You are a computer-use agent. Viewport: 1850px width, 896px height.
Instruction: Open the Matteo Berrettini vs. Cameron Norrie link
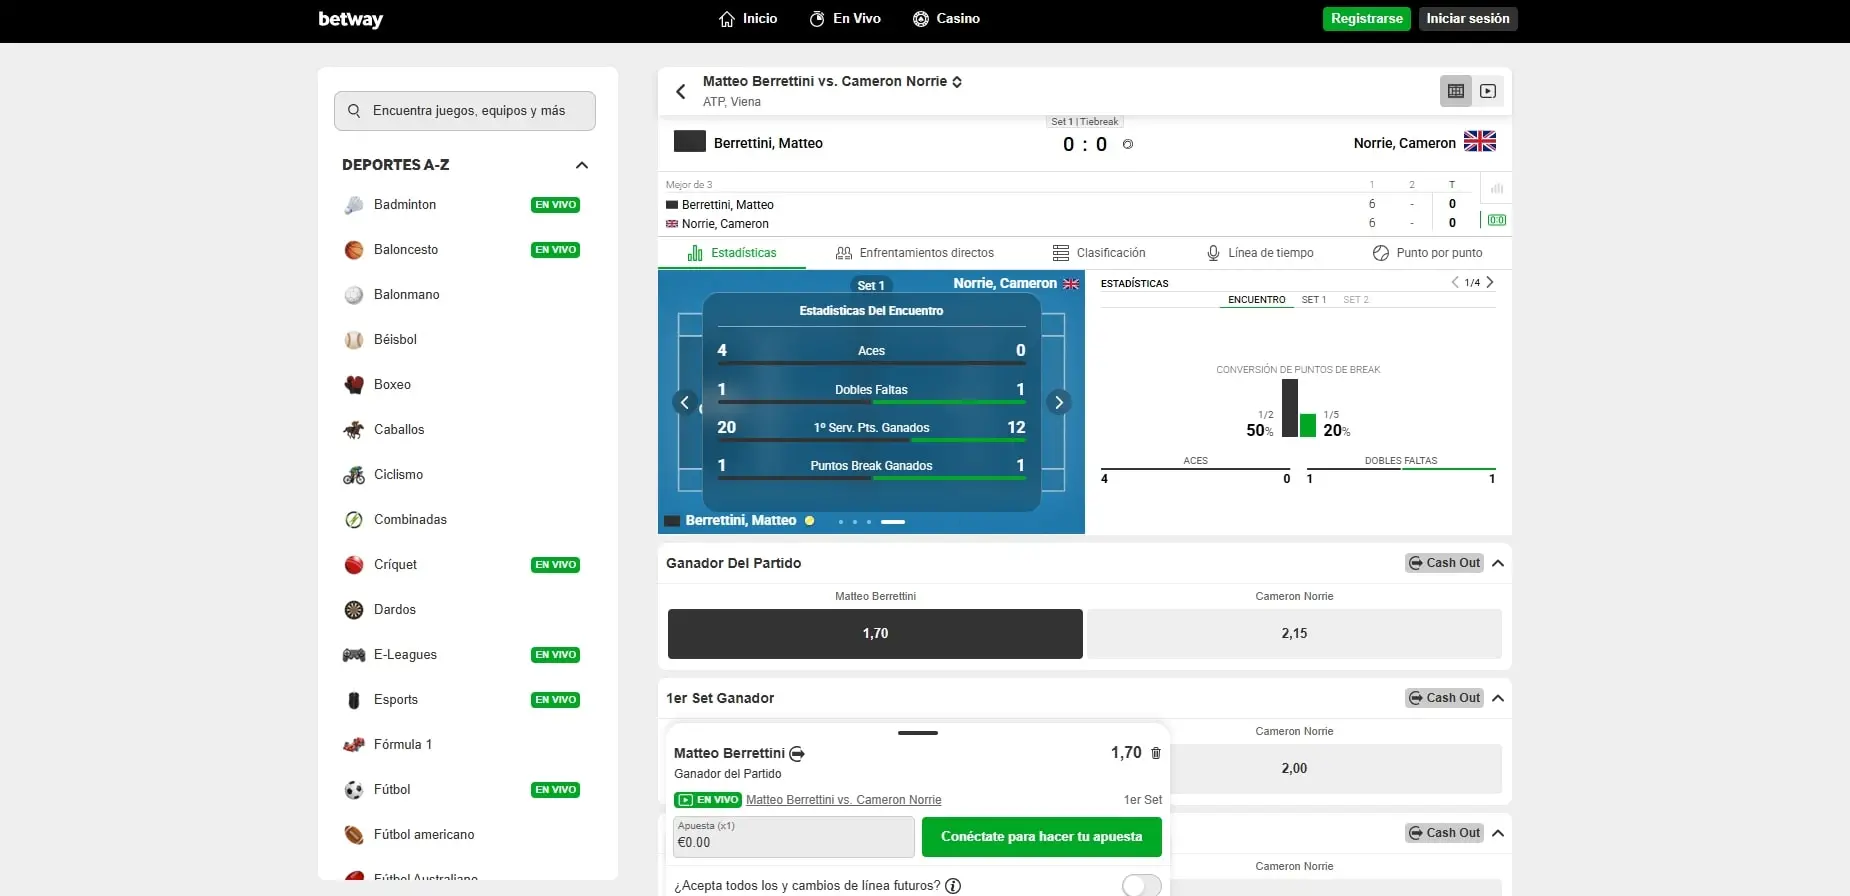coord(844,800)
